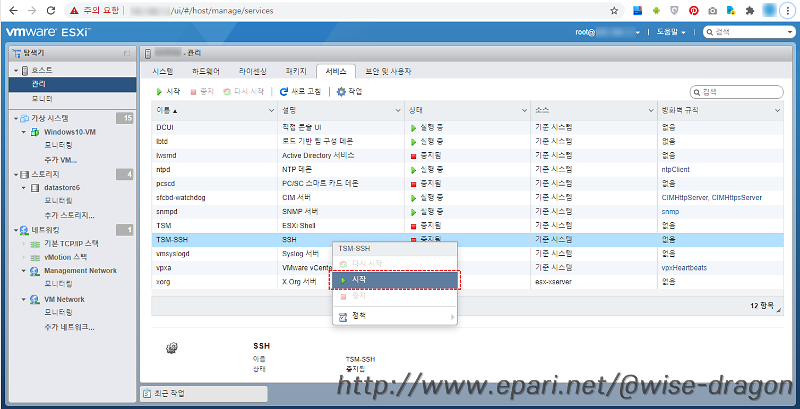
Task: Select datastore6 storage icon
Action: 35,188
